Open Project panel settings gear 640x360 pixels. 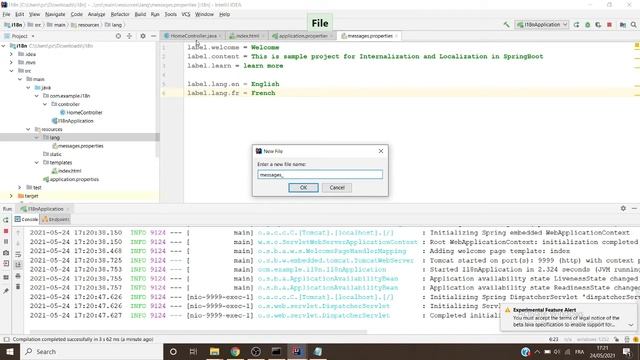coord(143,36)
